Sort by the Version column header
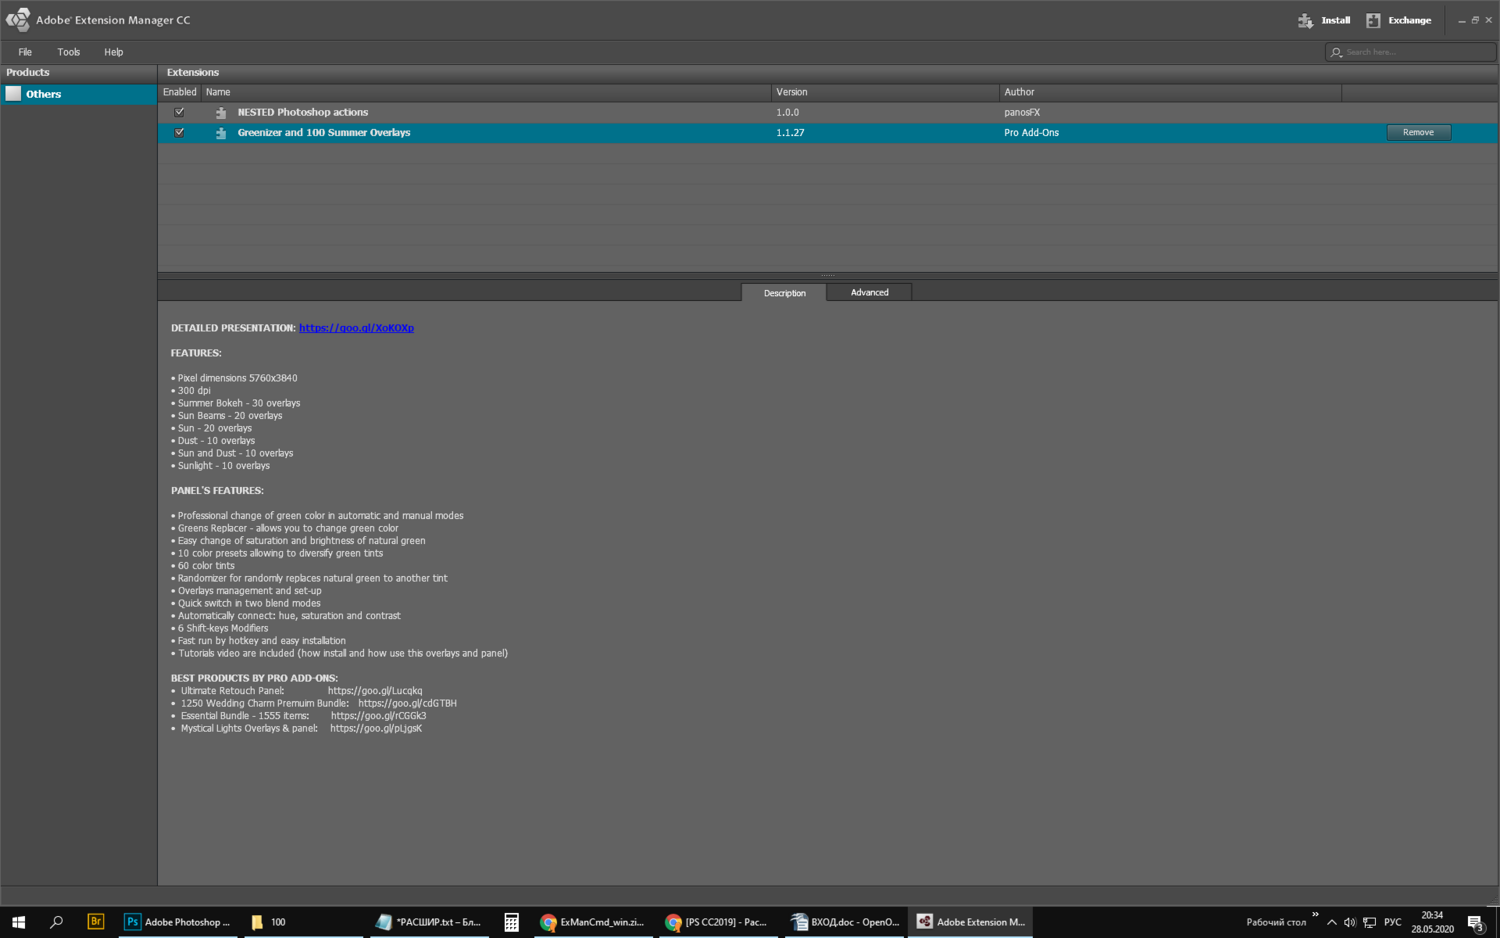The height and width of the screenshot is (938, 1500). [x=885, y=92]
